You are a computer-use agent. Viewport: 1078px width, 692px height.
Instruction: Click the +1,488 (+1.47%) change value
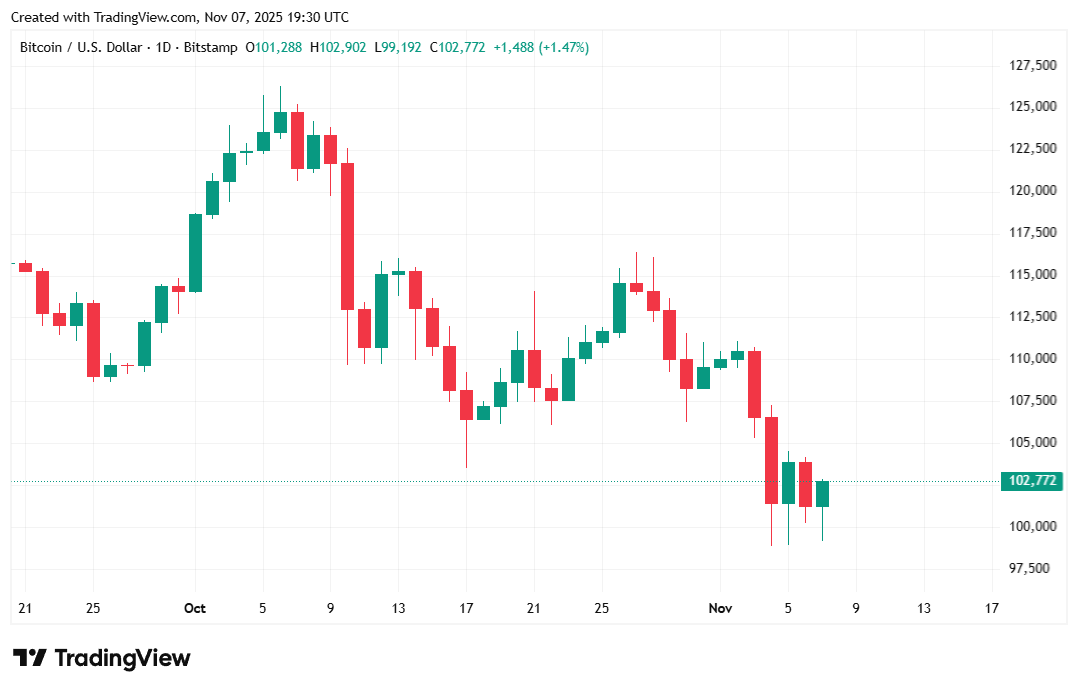(541, 47)
